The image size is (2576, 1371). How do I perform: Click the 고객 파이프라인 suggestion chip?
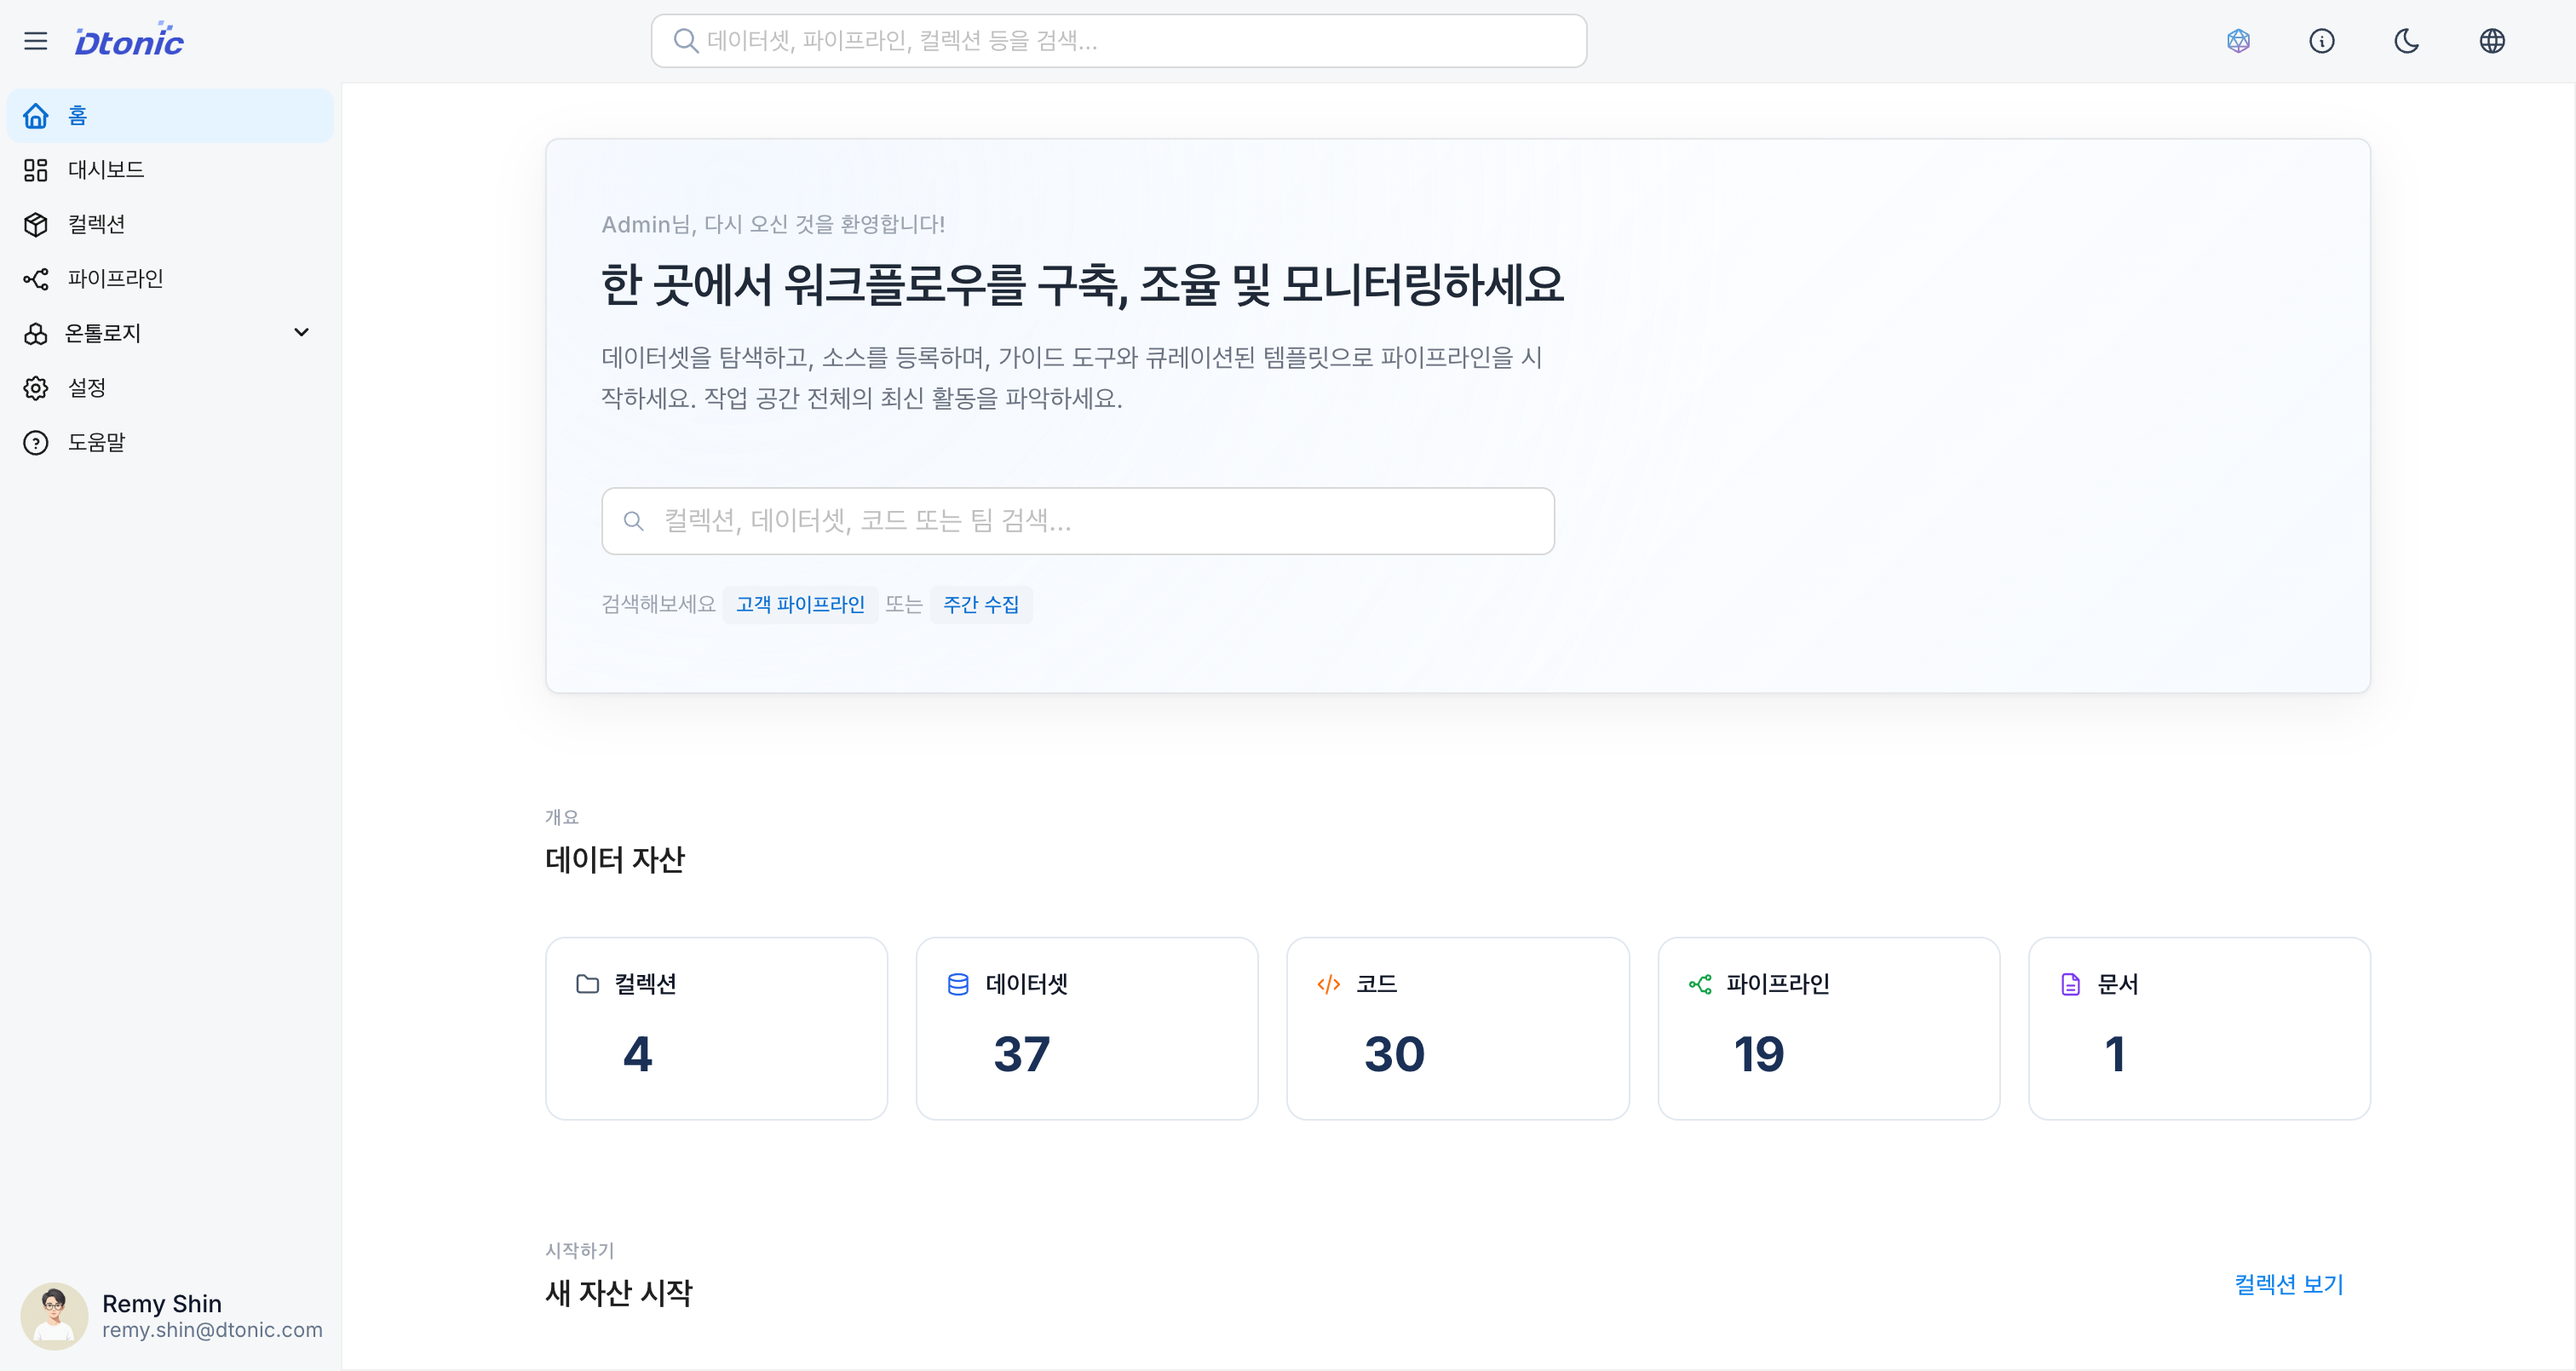(800, 604)
